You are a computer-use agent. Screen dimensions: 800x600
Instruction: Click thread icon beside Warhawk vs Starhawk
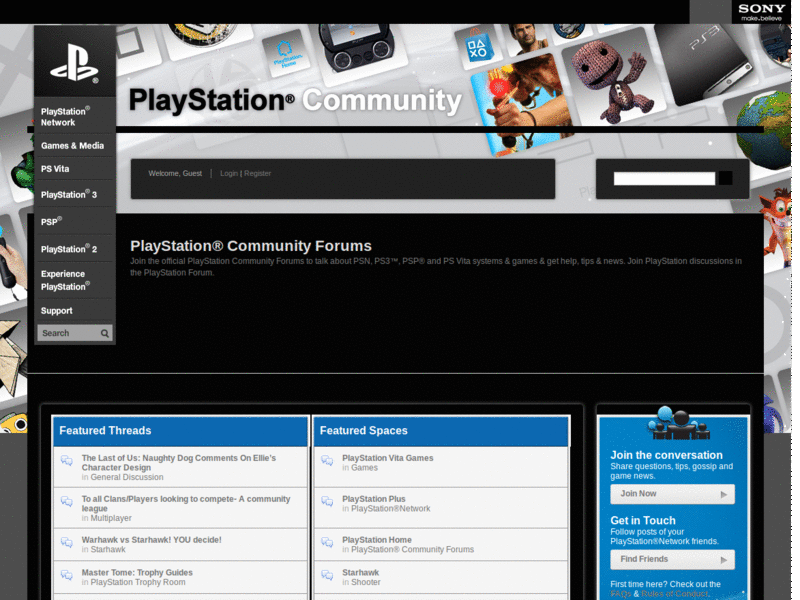[67, 542]
